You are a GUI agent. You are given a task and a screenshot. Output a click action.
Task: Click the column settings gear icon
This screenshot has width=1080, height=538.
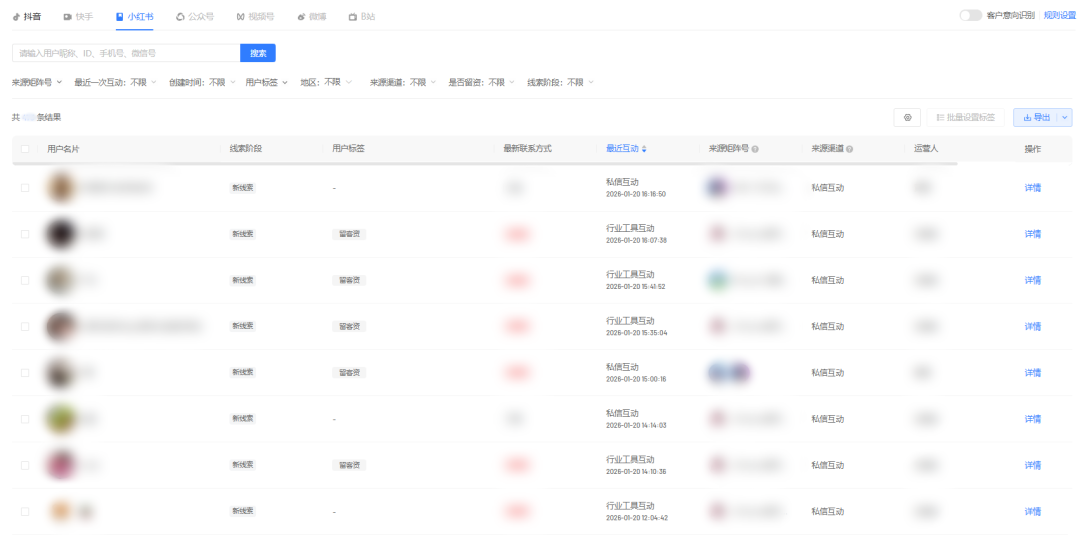(907, 118)
